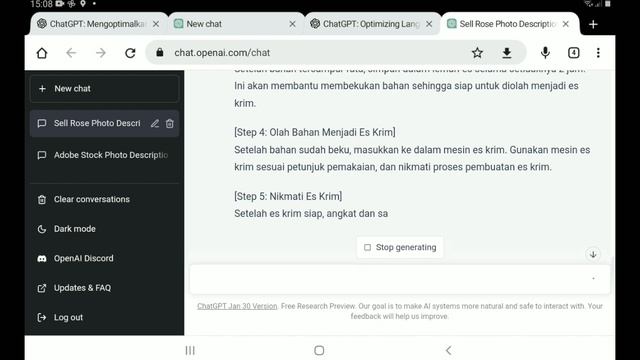Open Android recent apps button
Viewport: 640px width, 360px height.
[190, 350]
